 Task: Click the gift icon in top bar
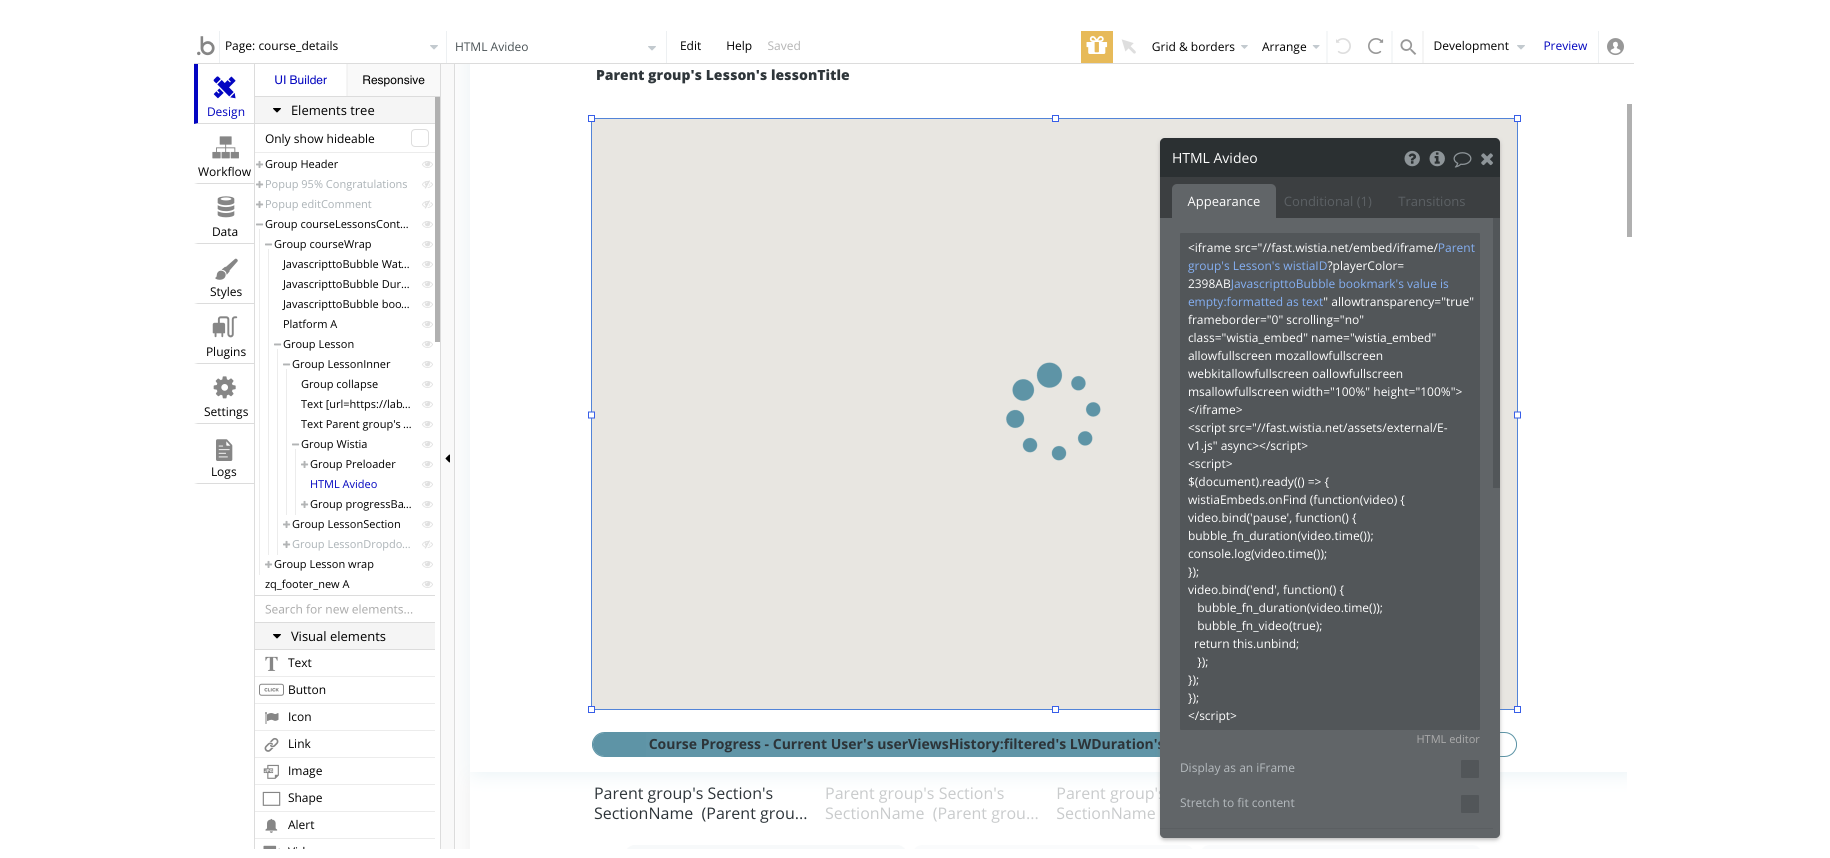tap(1096, 46)
